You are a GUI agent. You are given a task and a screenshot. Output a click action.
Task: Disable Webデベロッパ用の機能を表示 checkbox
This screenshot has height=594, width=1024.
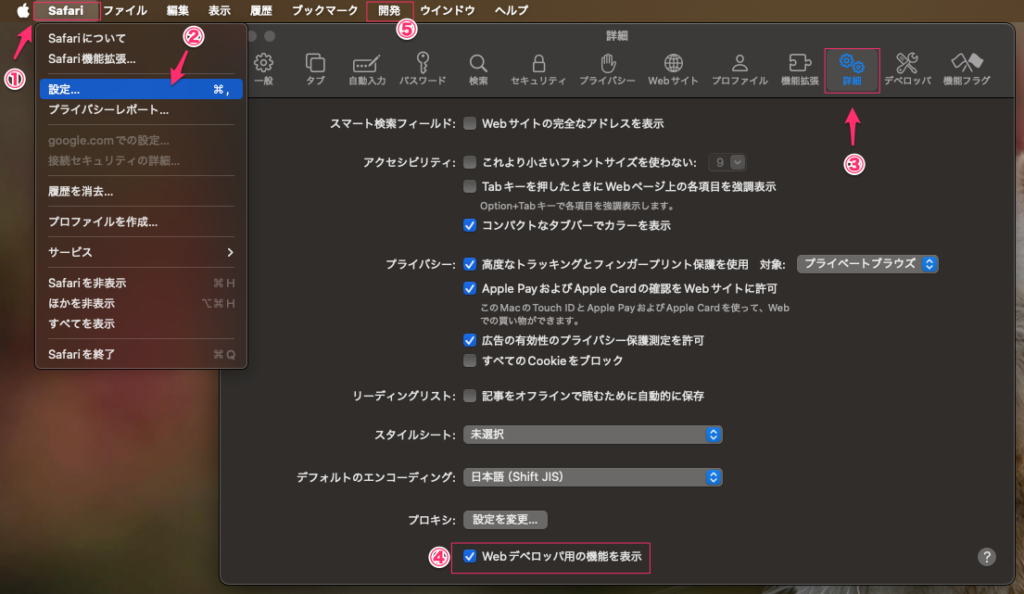point(470,555)
